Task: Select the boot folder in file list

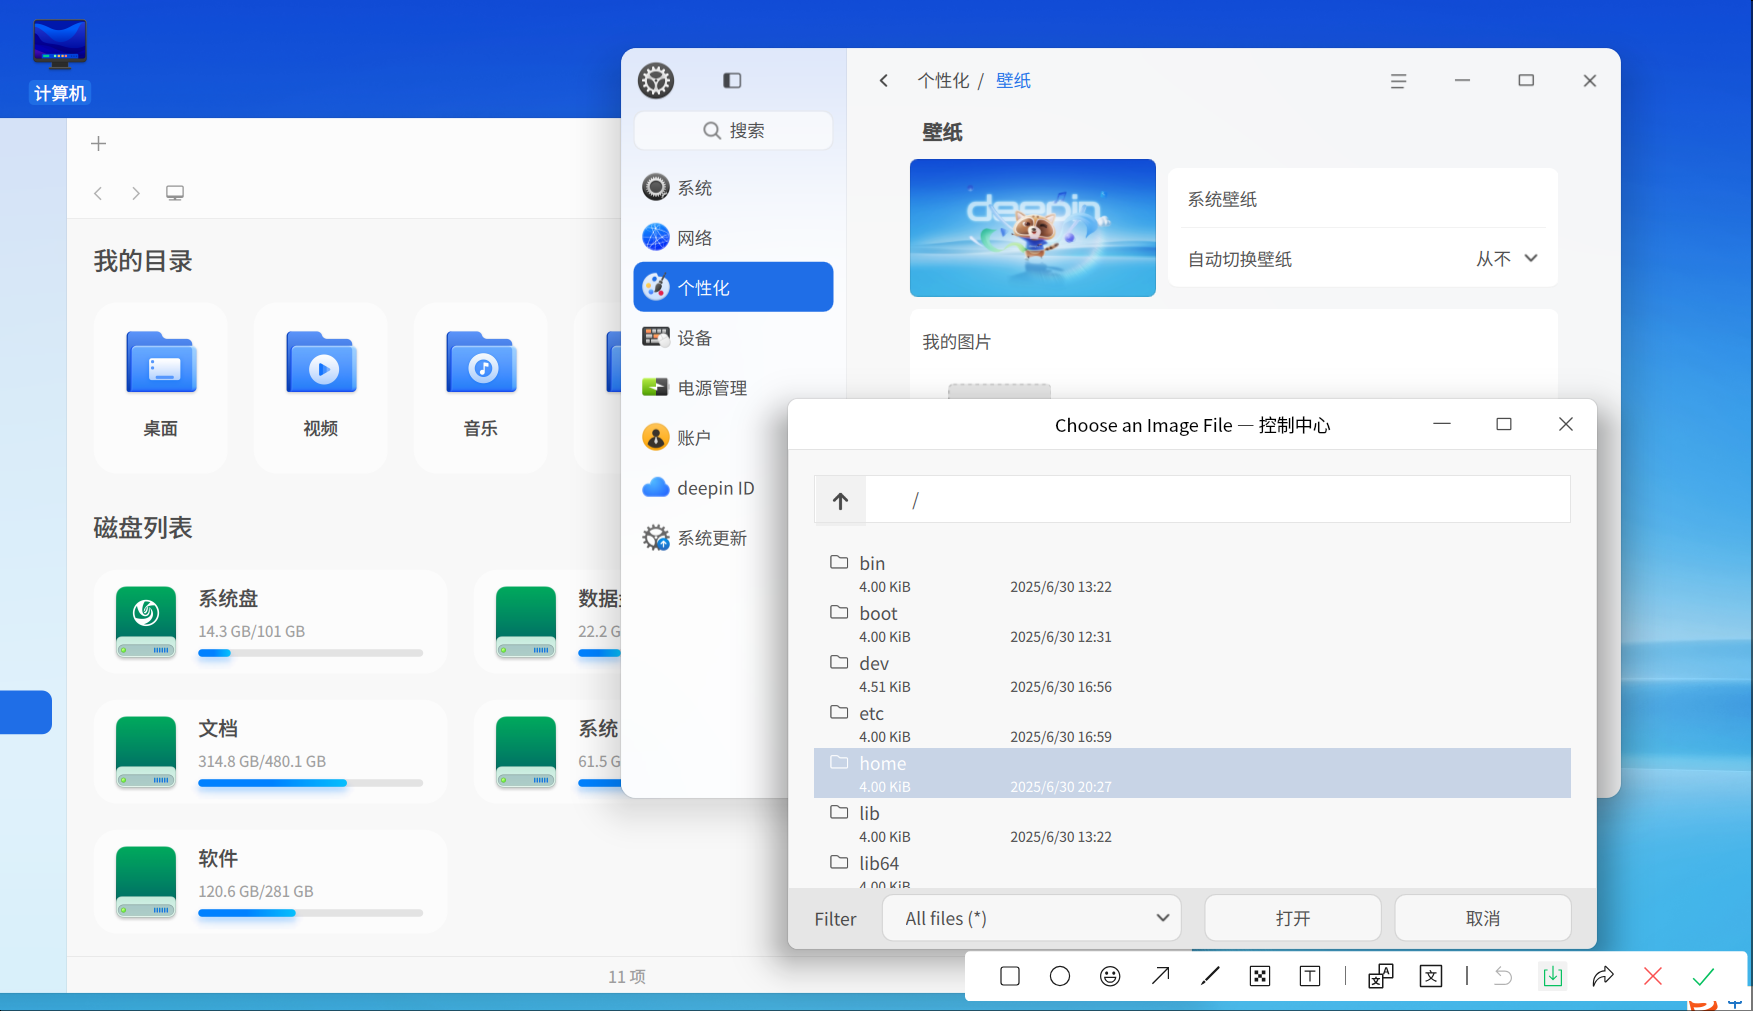Action: click(x=1192, y=623)
